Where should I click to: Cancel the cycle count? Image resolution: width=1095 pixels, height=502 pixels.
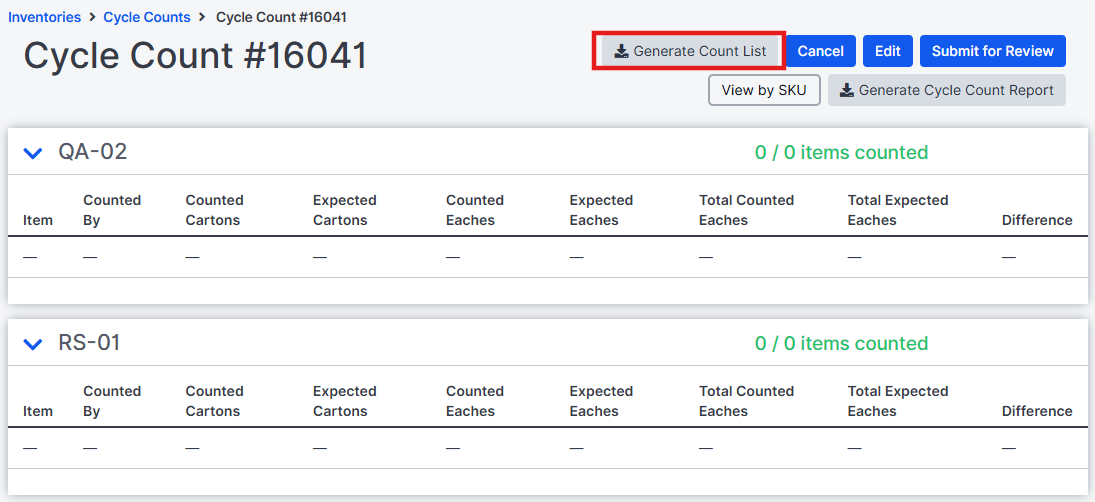coord(821,51)
